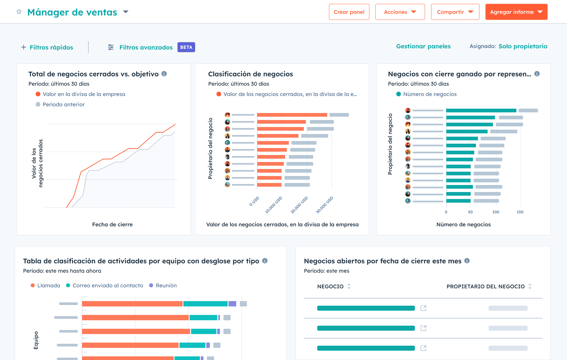Open the Acciones dropdown menu
Viewport: 567px width, 360px height.
pyautogui.click(x=400, y=12)
